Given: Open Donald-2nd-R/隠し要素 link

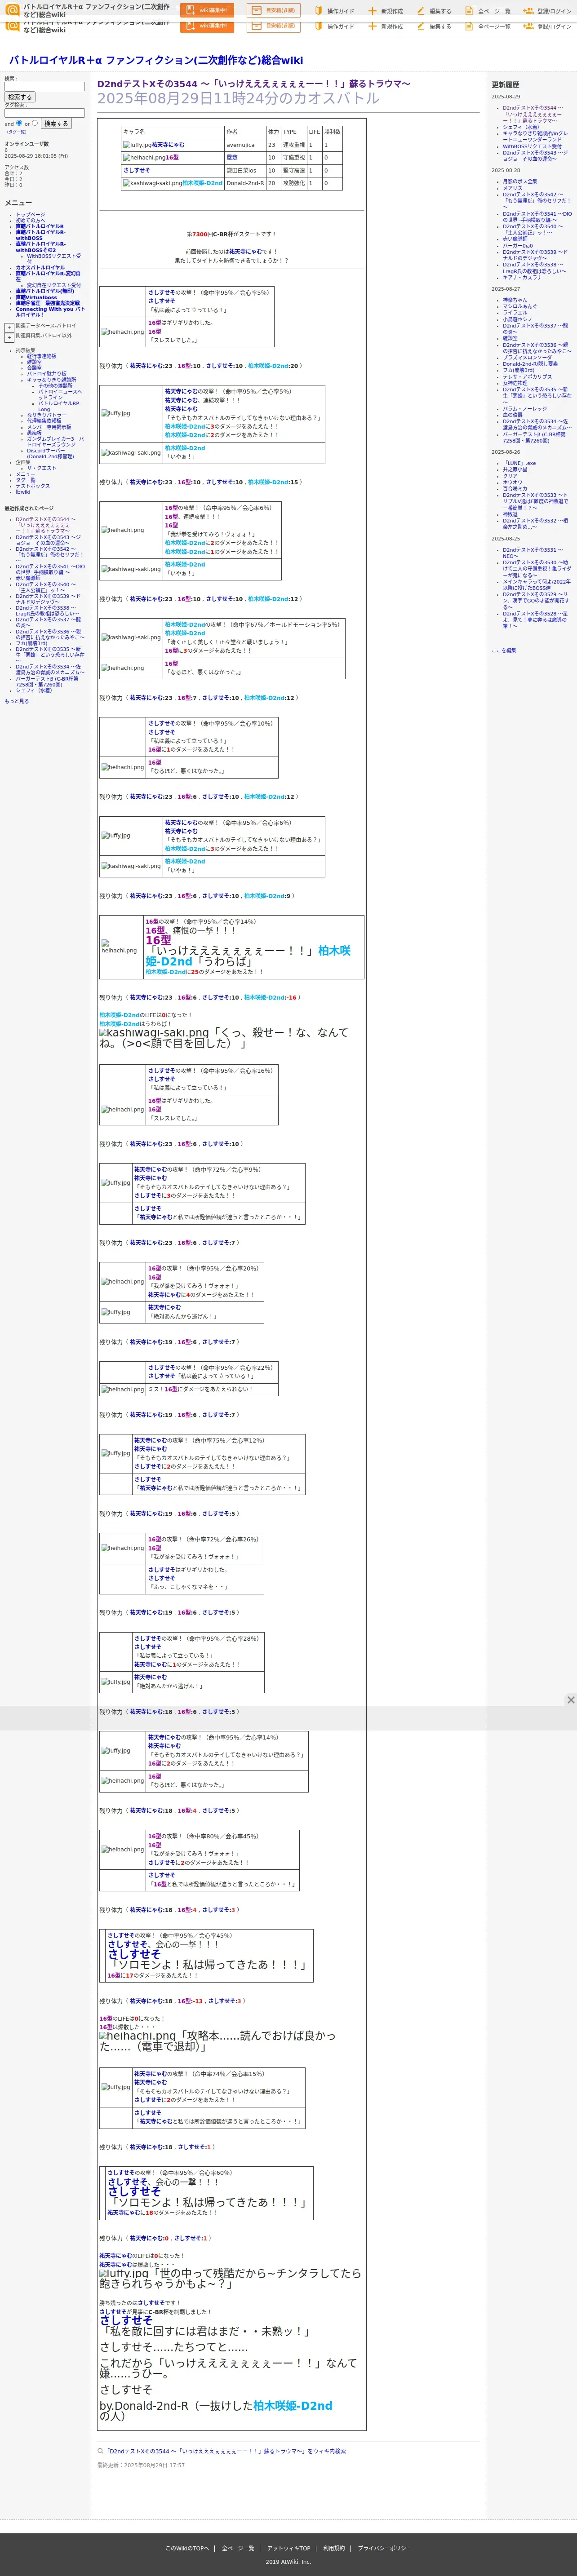Looking at the screenshot, I should [530, 364].
